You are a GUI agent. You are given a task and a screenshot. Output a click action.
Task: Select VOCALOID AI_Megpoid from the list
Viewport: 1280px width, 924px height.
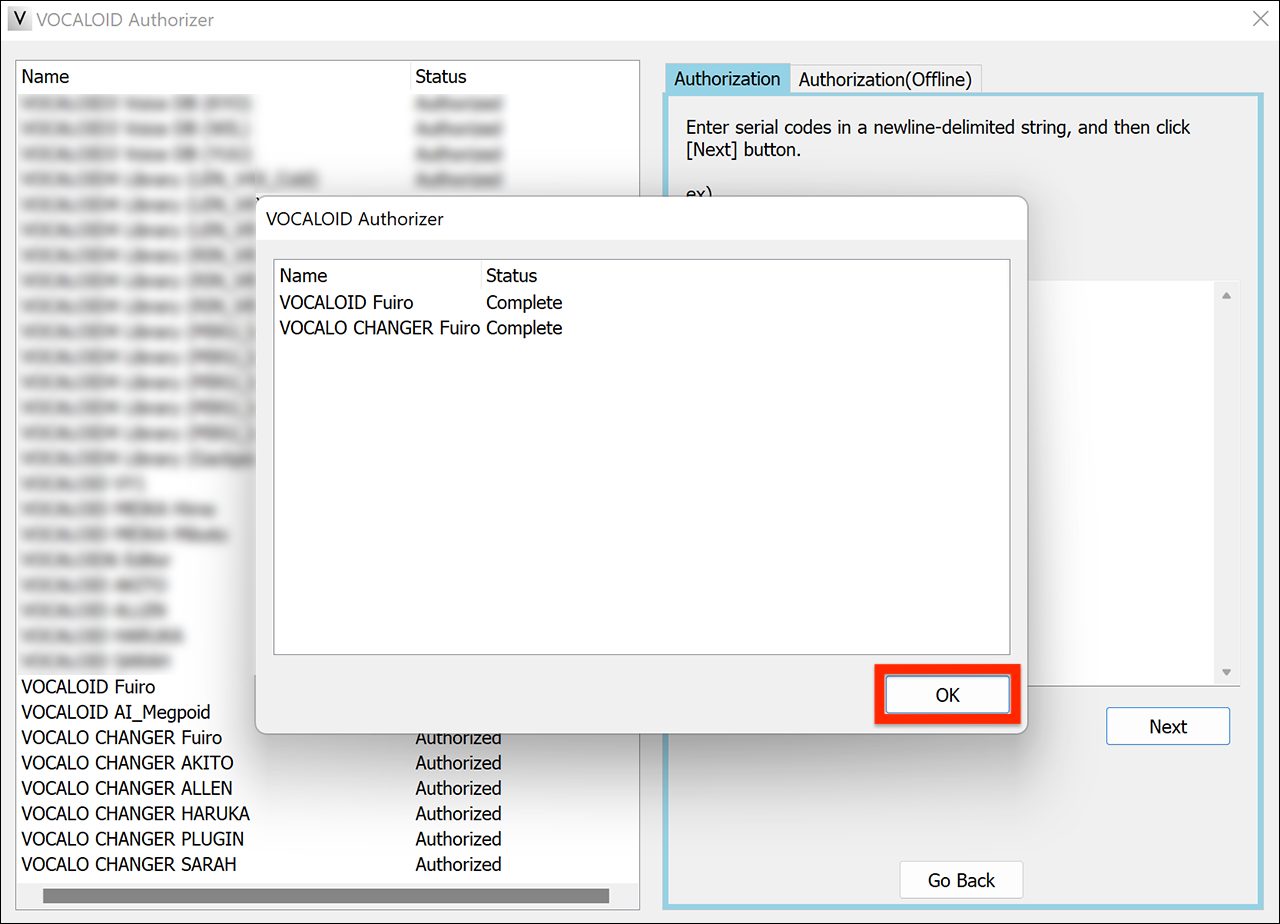pyautogui.click(x=114, y=712)
